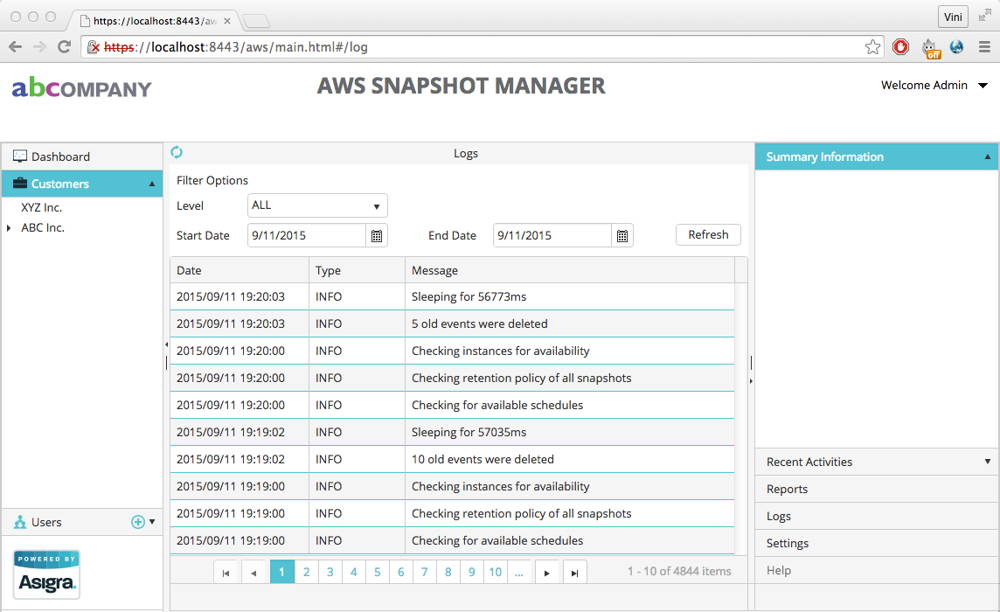Open the Start Date calendar picker
The width and height of the screenshot is (1000, 612).
click(376, 235)
